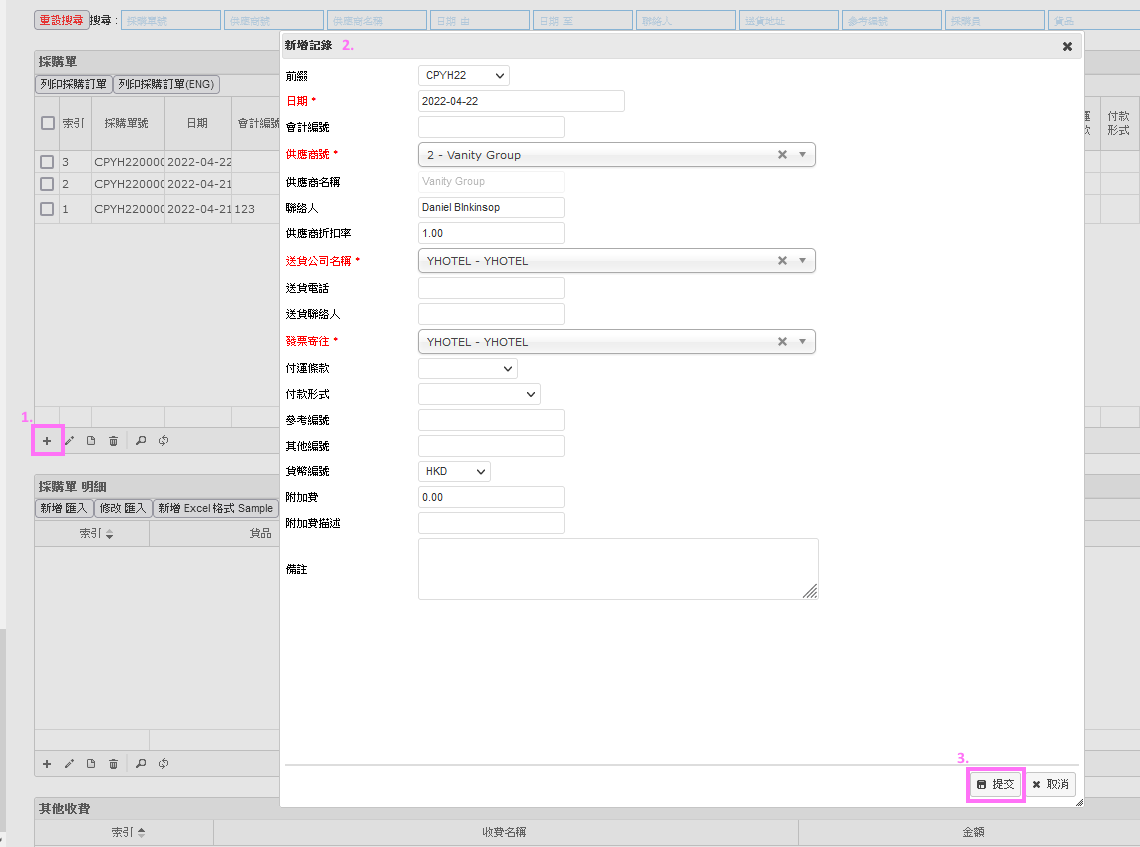
Task: Tick the checkbox for row index 3
Action: (x=47, y=162)
